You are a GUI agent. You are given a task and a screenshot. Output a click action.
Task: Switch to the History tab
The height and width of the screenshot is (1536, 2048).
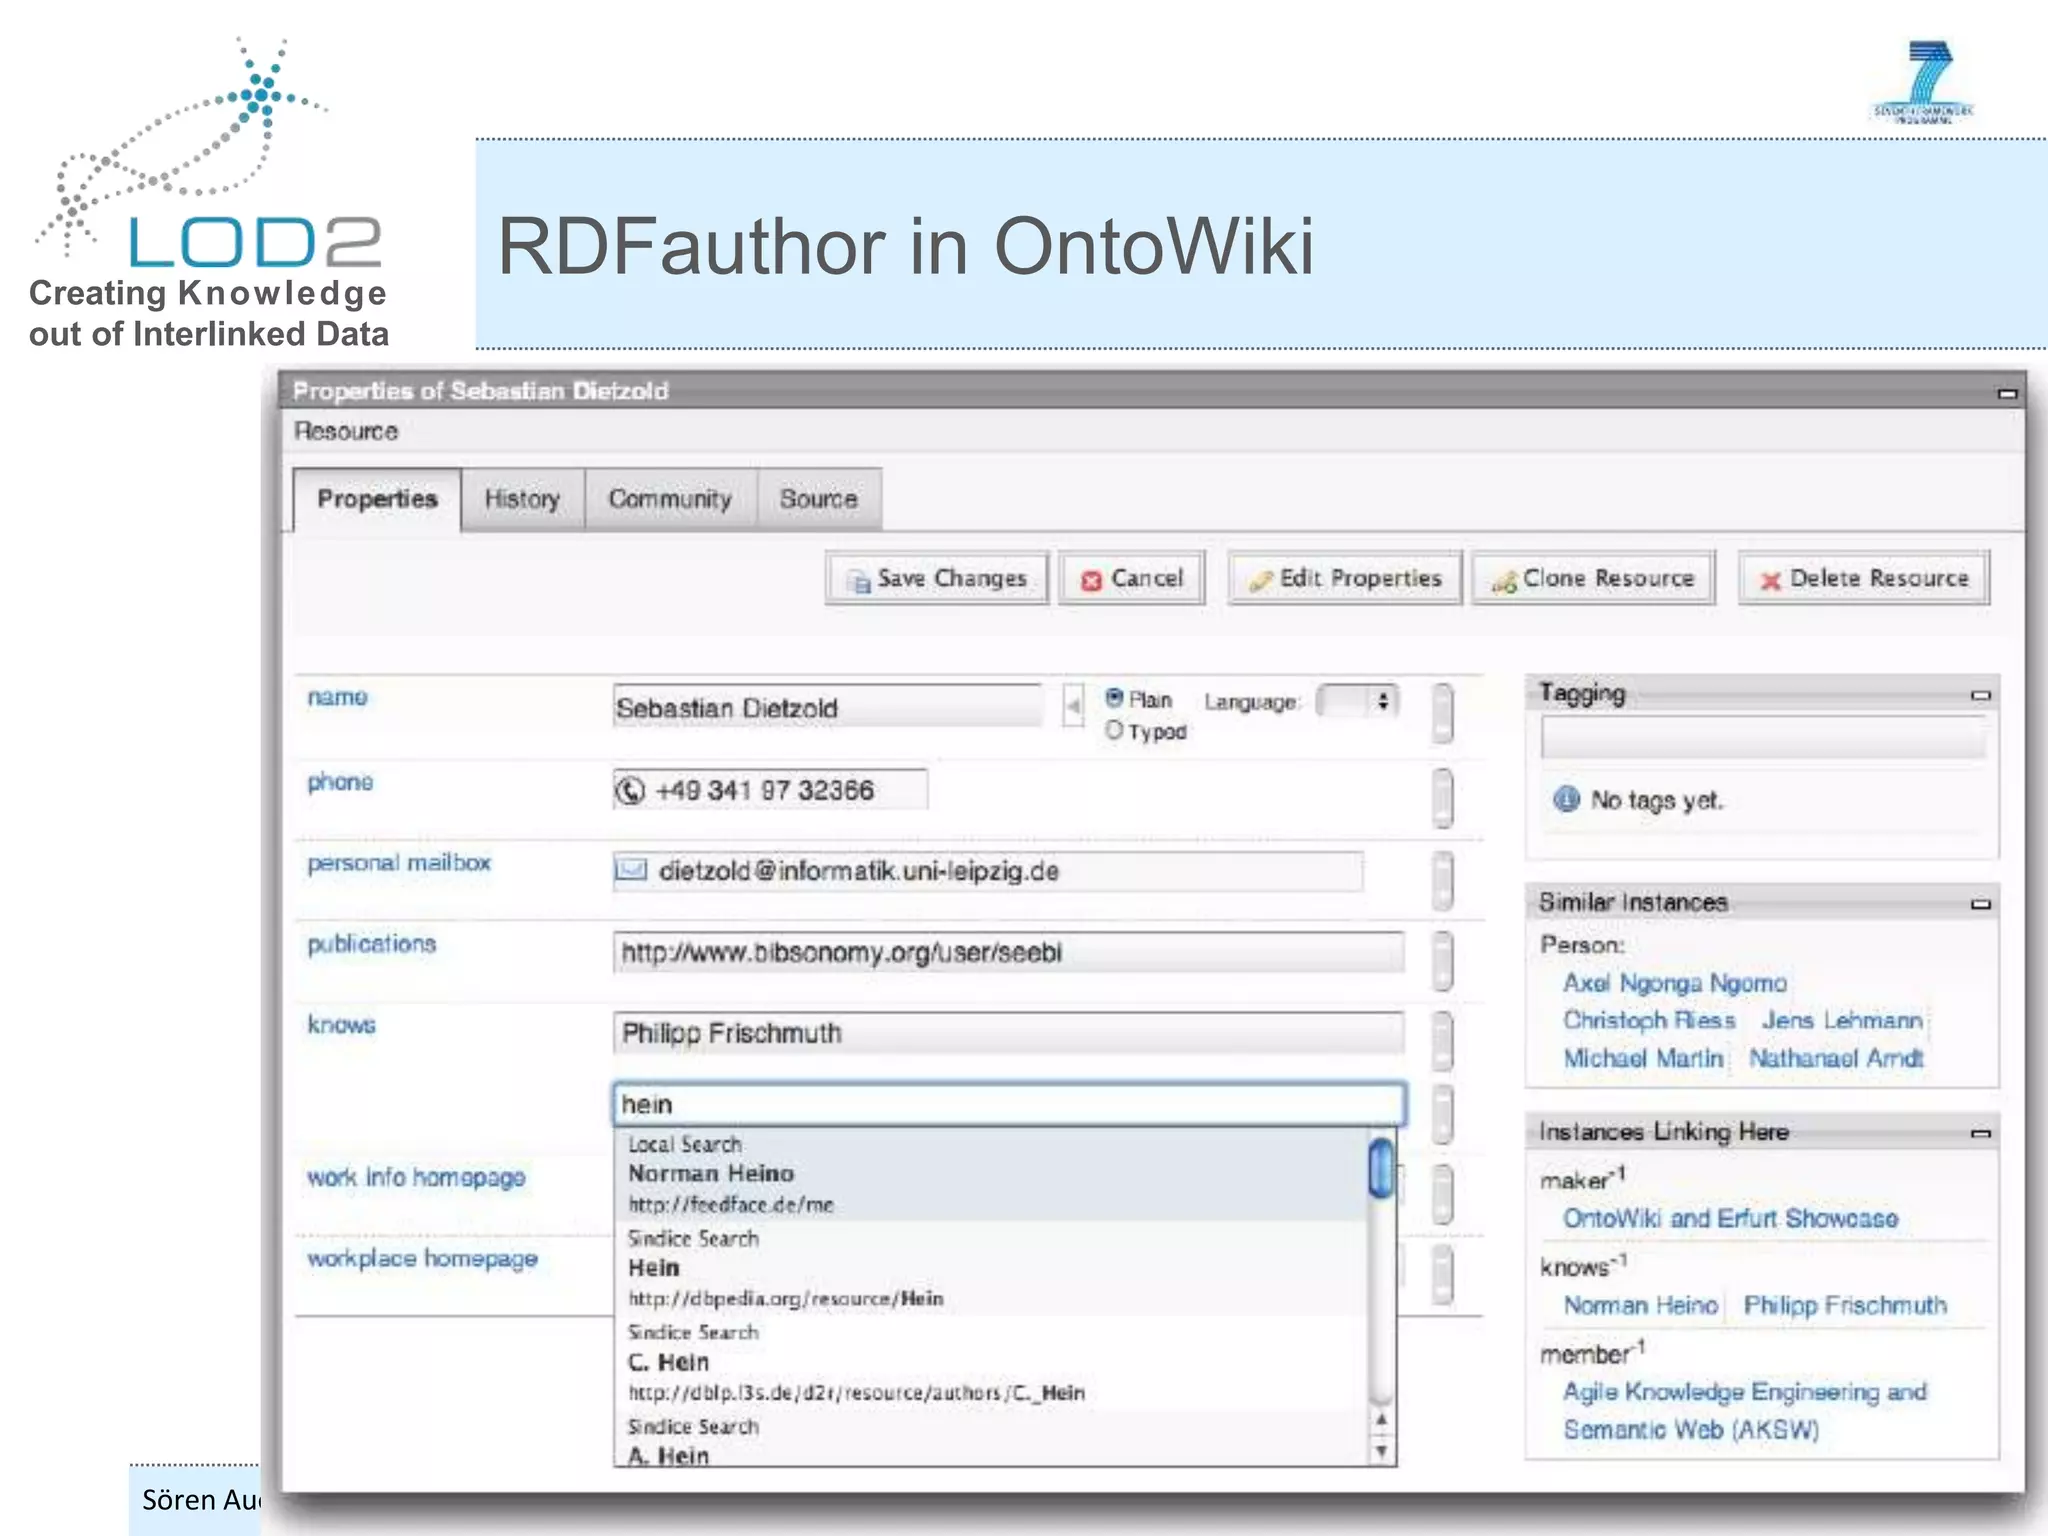pyautogui.click(x=522, y=499)
